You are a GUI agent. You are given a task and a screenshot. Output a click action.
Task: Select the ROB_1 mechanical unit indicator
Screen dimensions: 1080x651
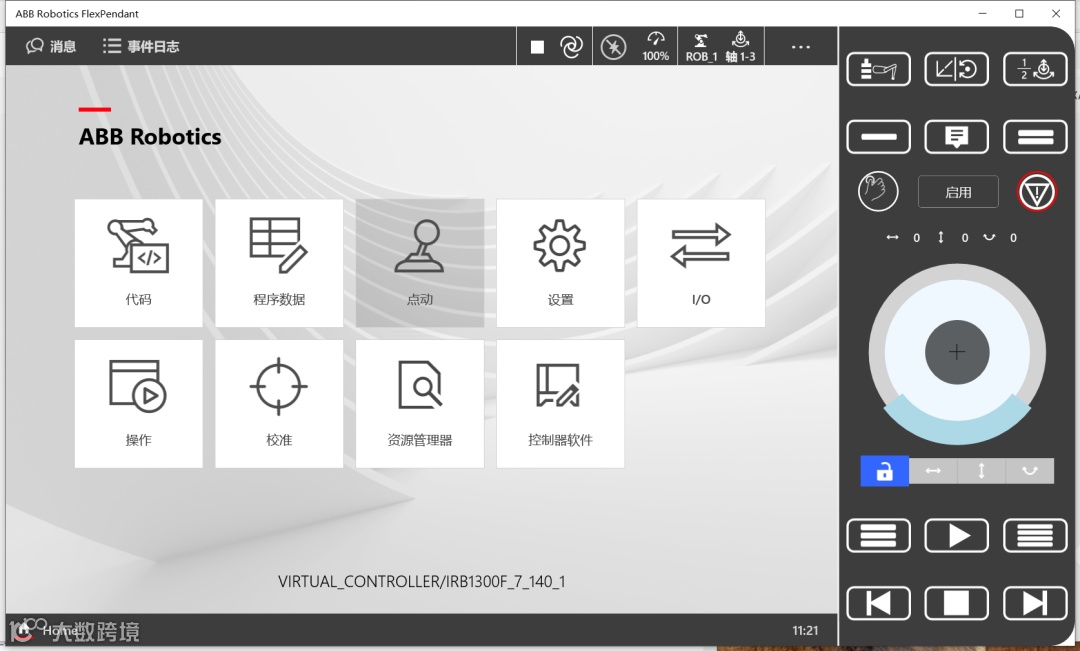click(701, 47)
